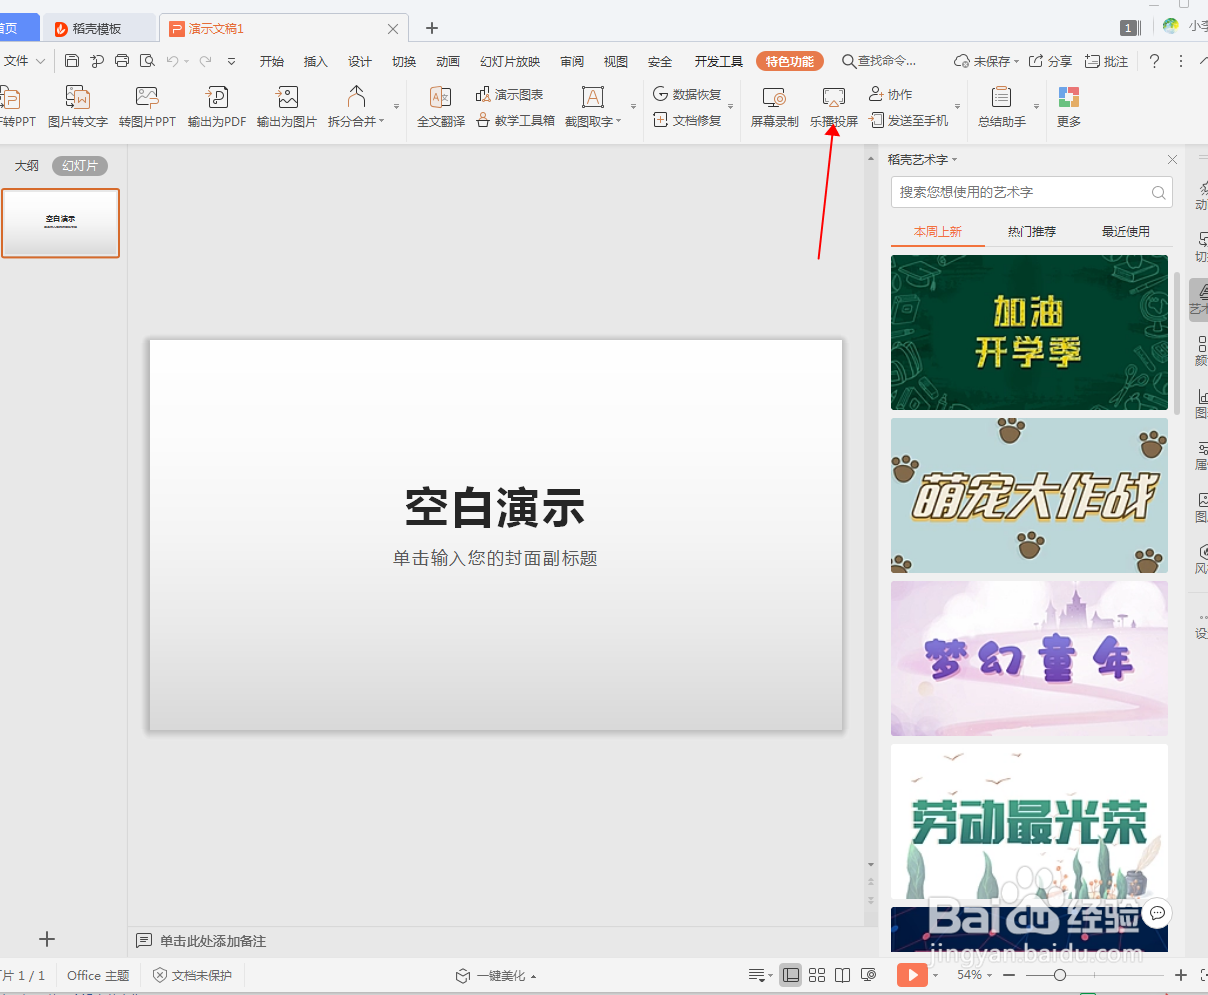This screenshot has height=995, width=1208.
Task: Click the 分享 share button
Action: click(x=1051, y=61)
